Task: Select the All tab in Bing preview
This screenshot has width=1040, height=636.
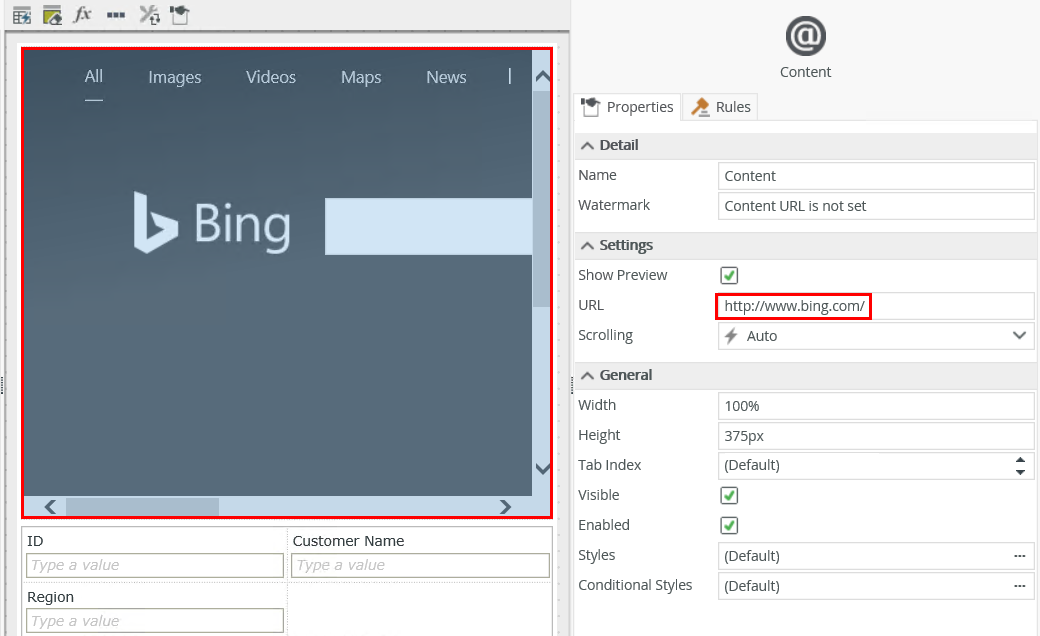Action: (x=94, y=76)
